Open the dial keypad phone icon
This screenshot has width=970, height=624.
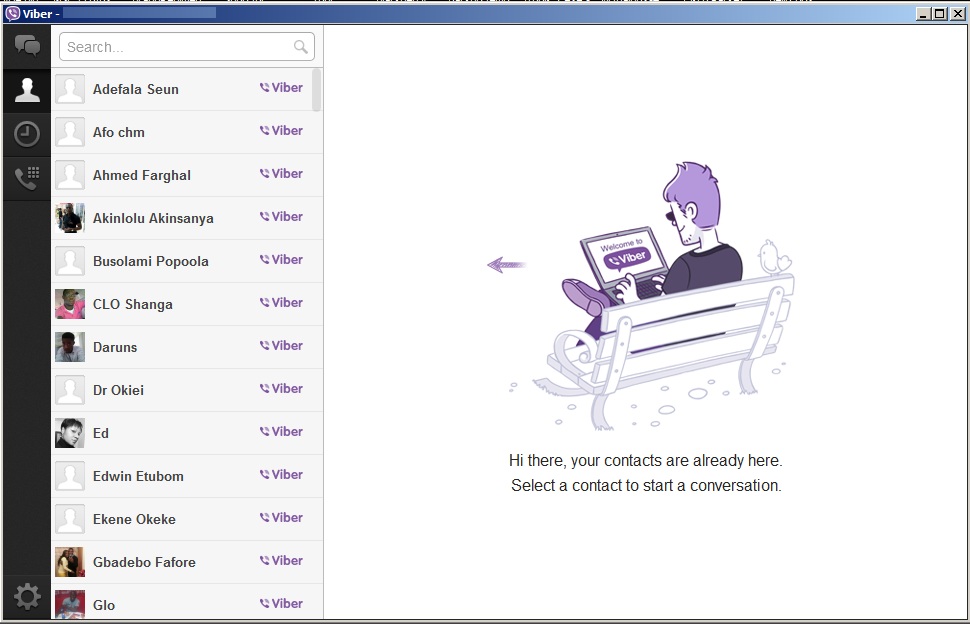point(27,178)
